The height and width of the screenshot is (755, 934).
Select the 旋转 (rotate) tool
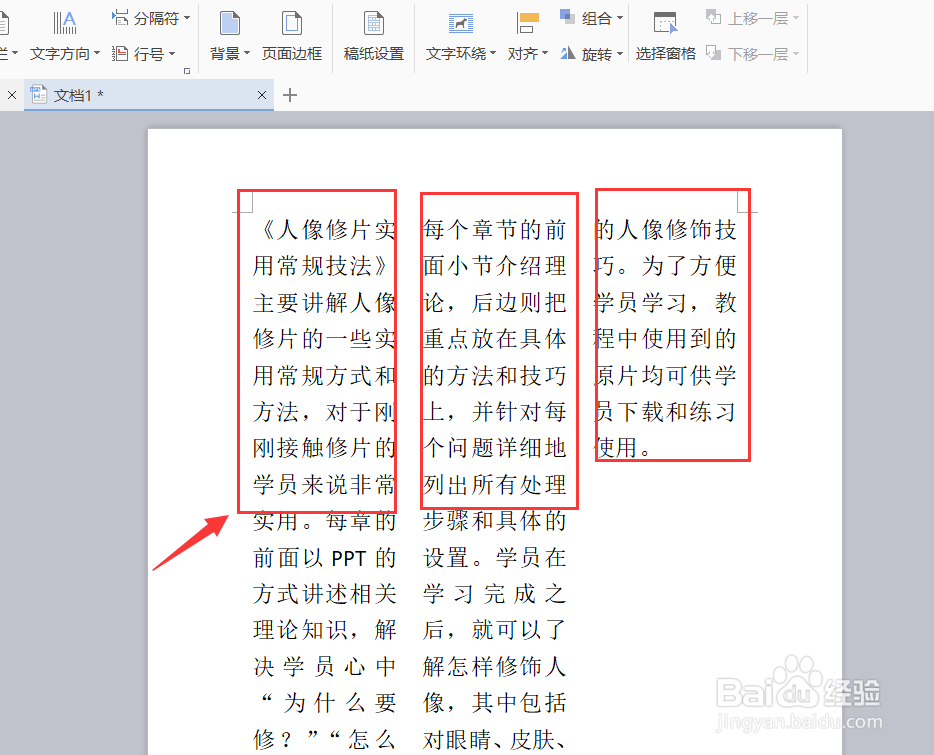point(586,53)
